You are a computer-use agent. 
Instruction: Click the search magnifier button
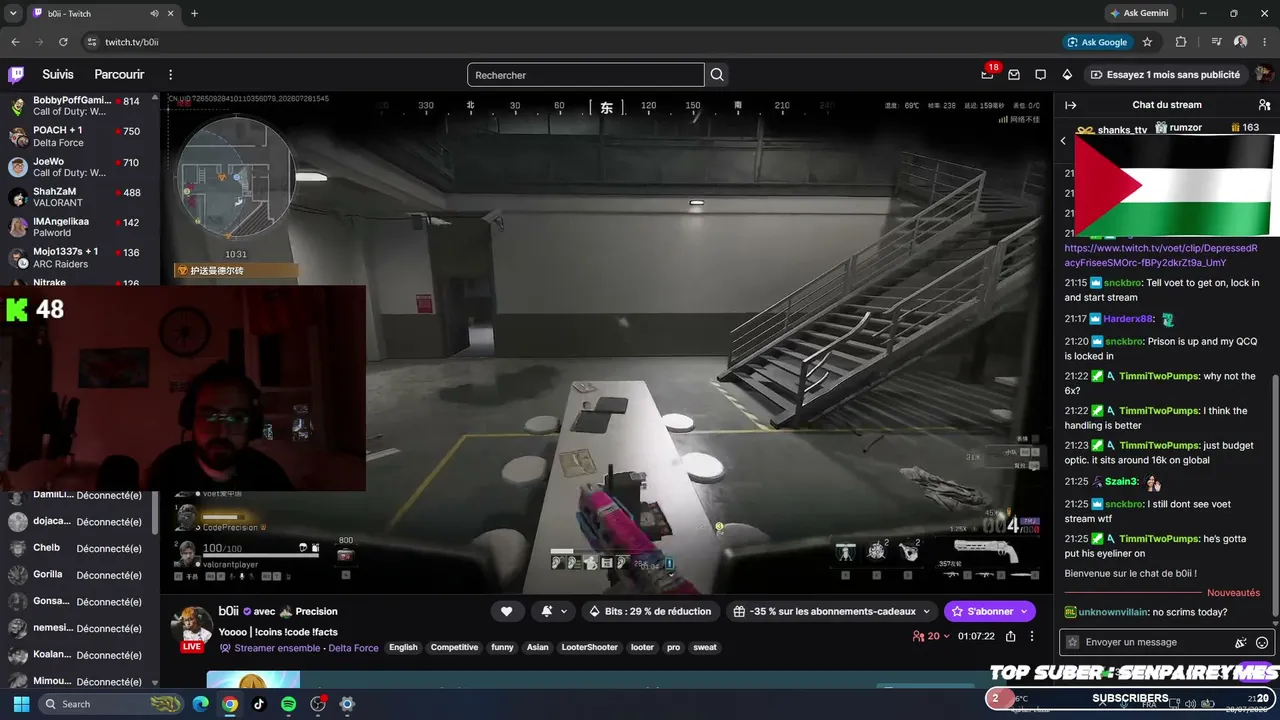click(x=717, y=75)
